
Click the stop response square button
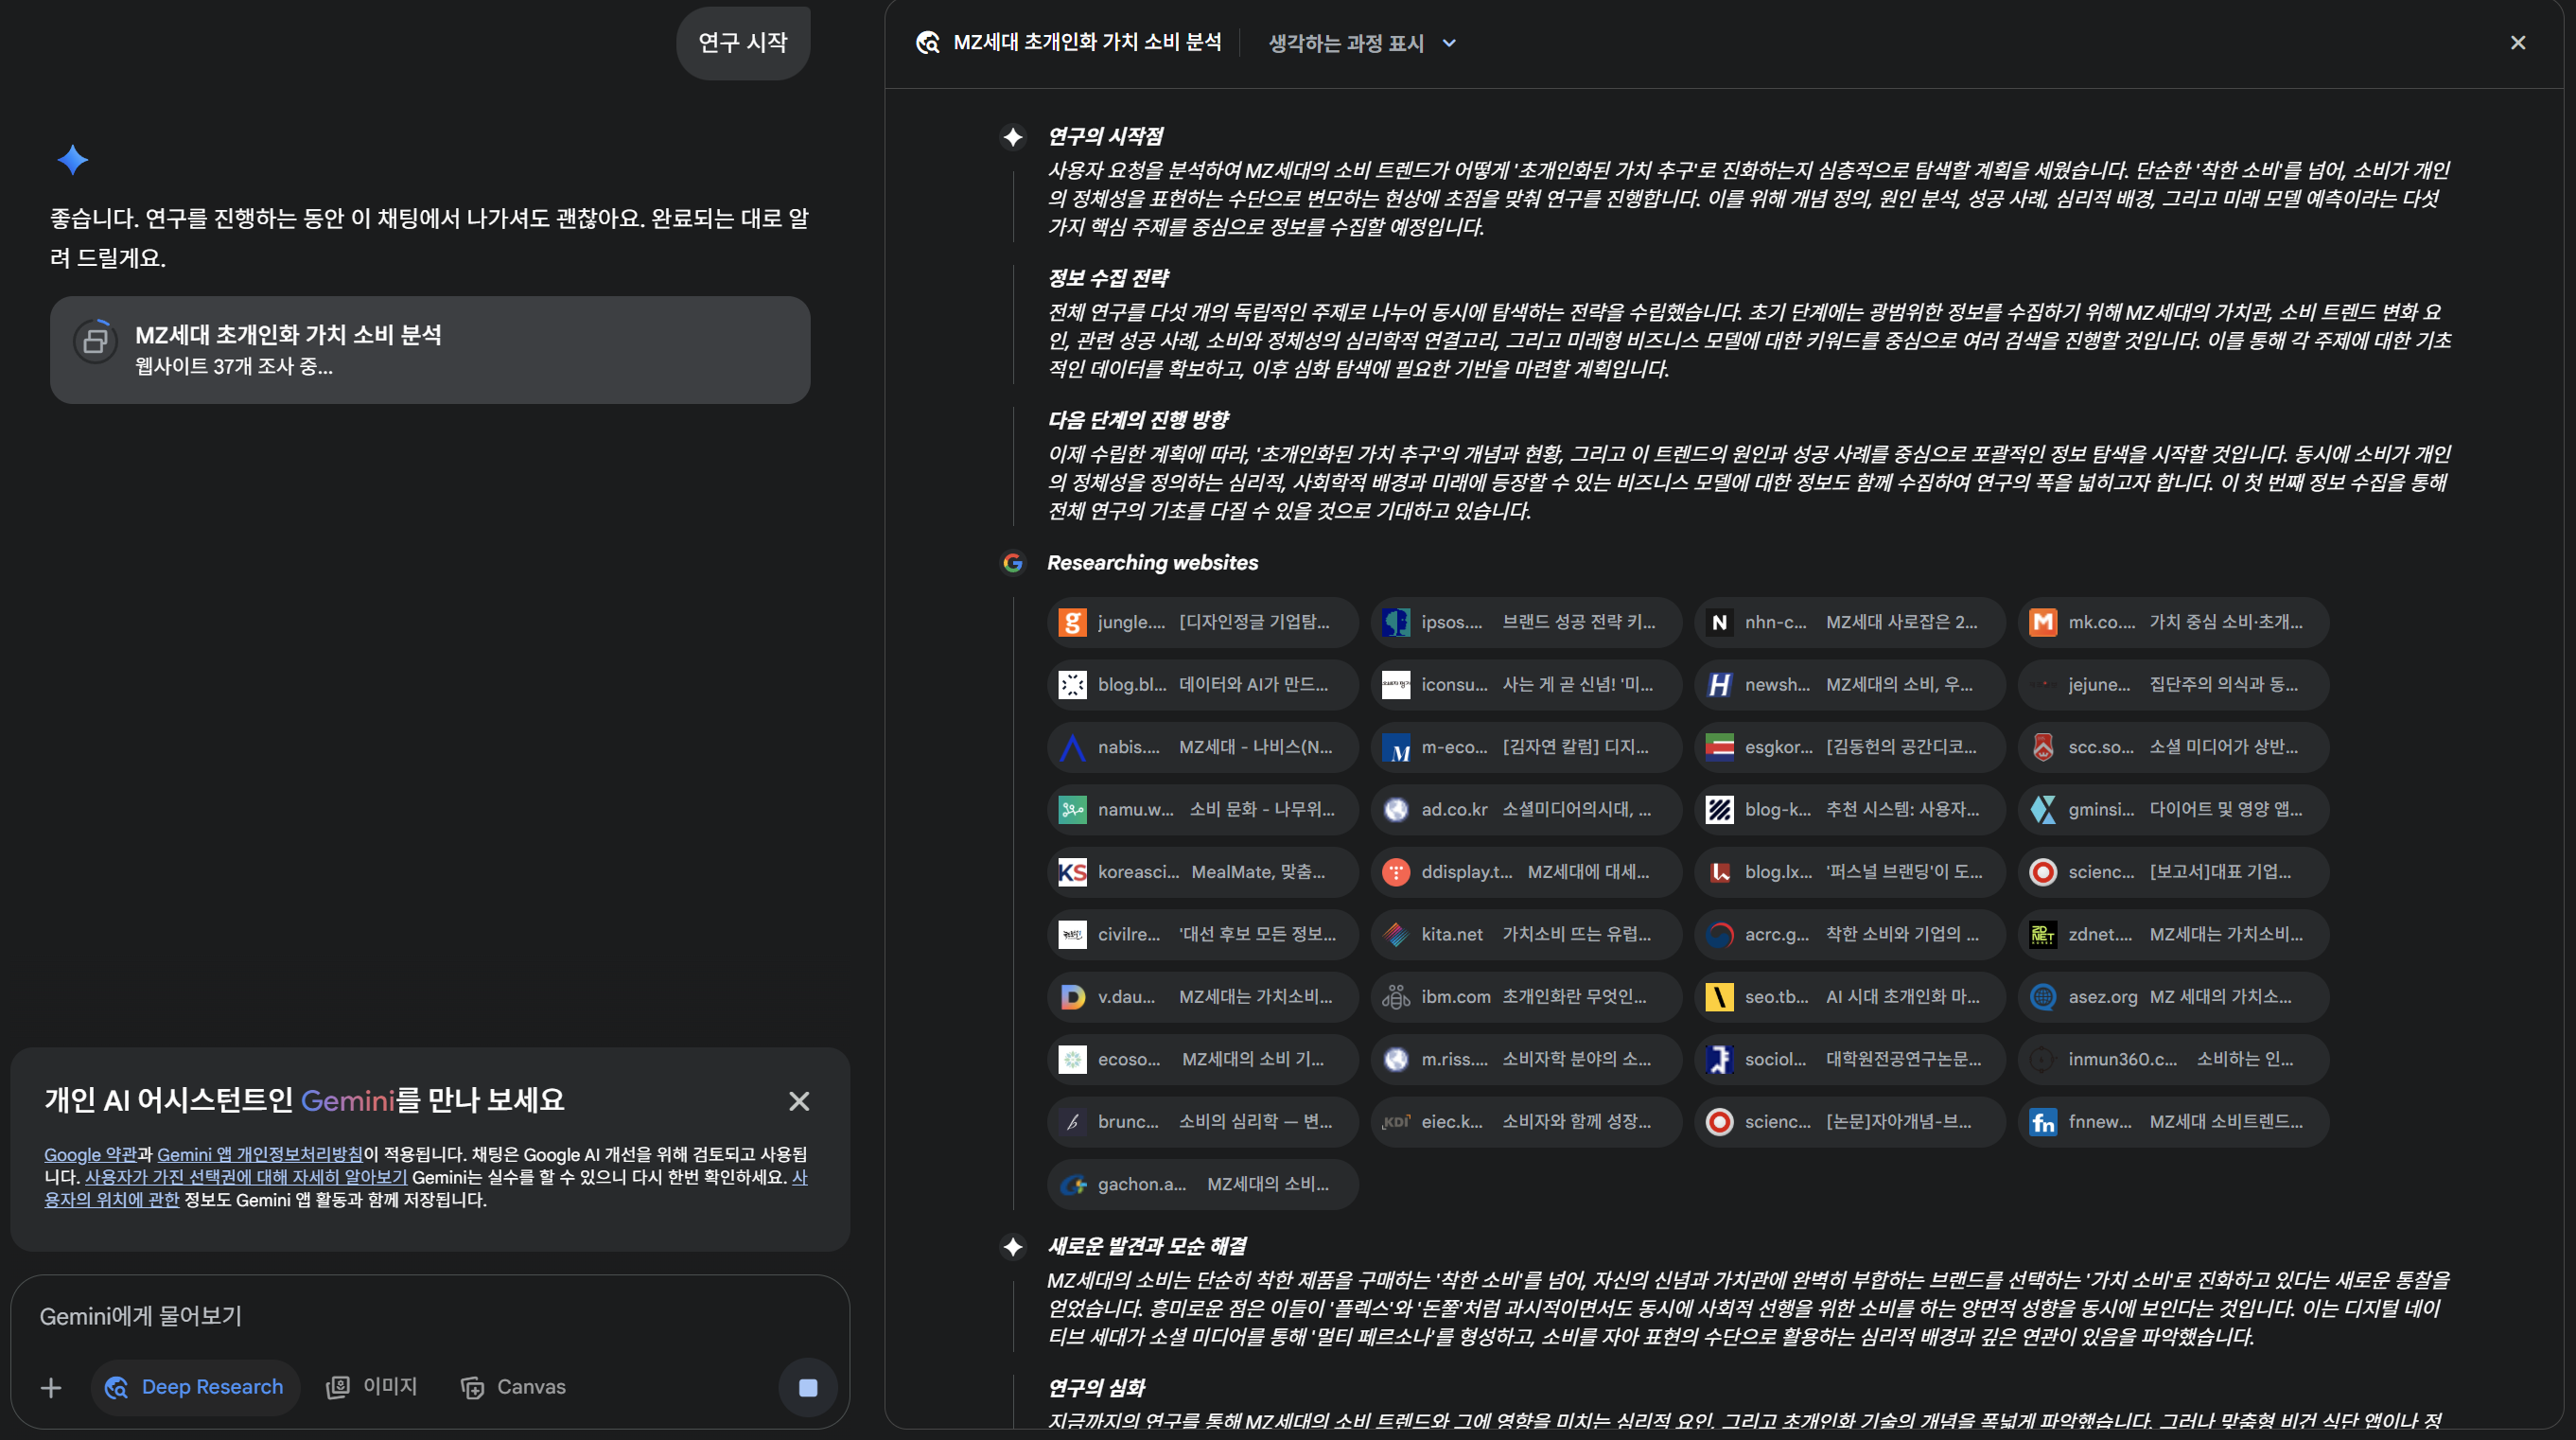(808, 1387)
